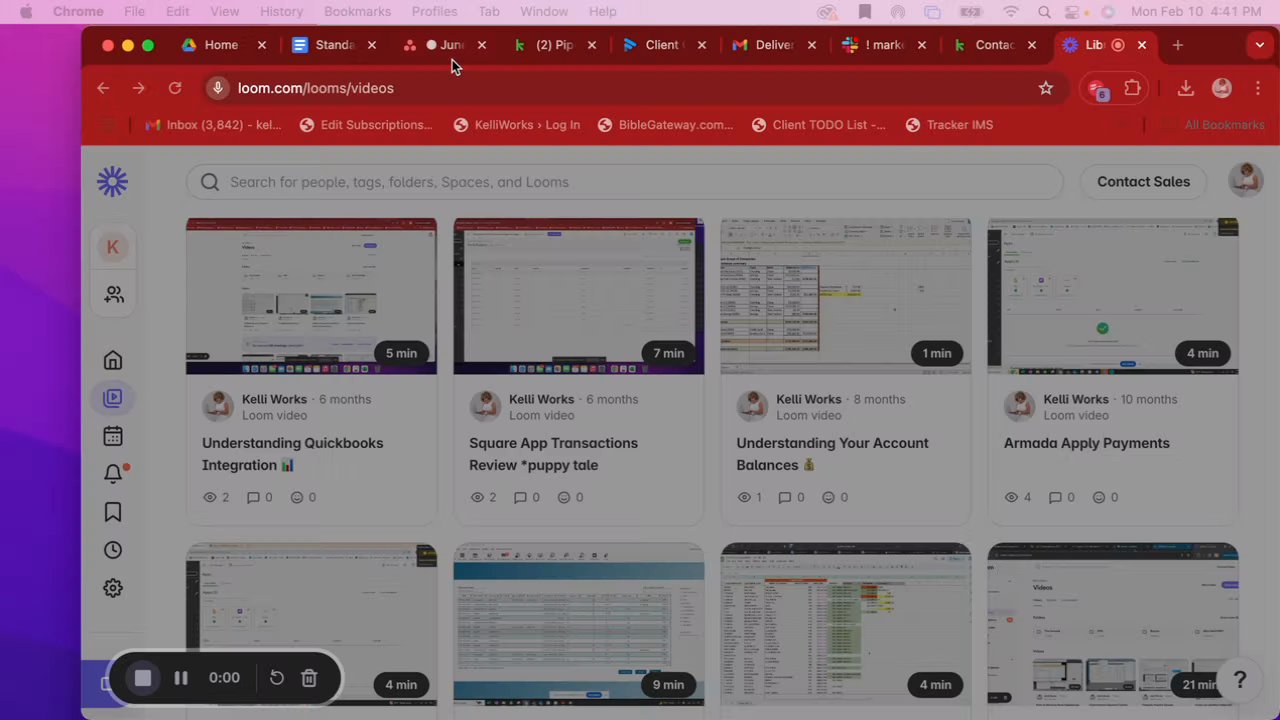Open the Bookmarks menu
The height and width of the screenshot is (720, 1280).
[357, 11]
